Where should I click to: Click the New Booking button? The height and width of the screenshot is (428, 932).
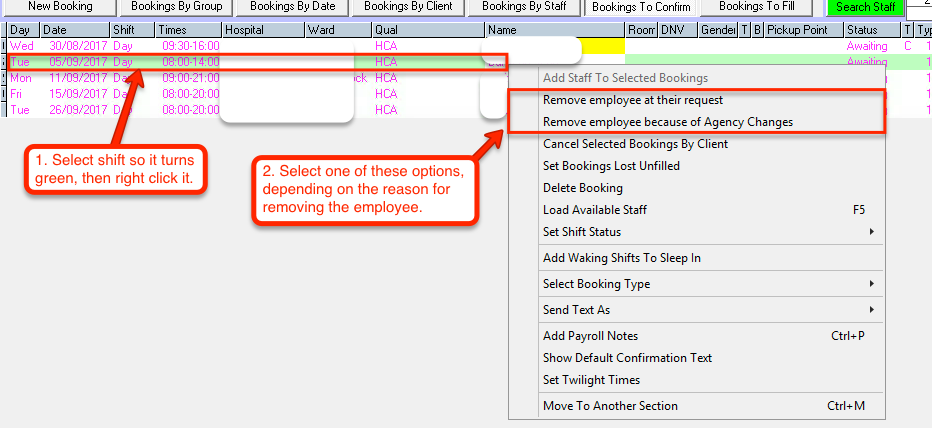click(x=60, y=7)
